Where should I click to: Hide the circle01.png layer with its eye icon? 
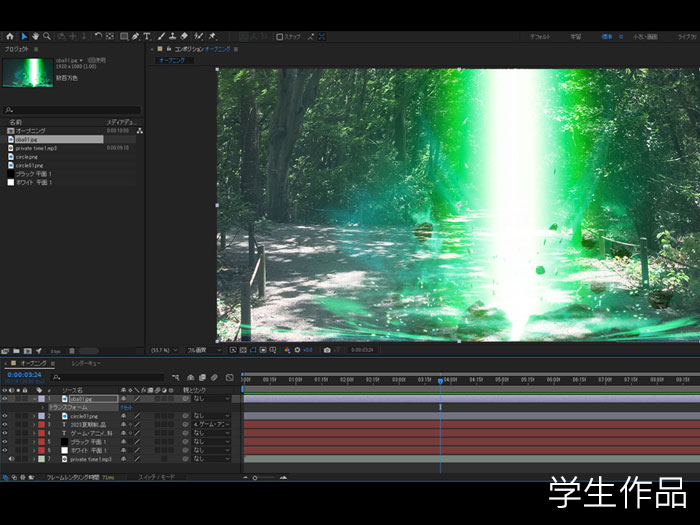pyautogui.click(x=5, y=415)
